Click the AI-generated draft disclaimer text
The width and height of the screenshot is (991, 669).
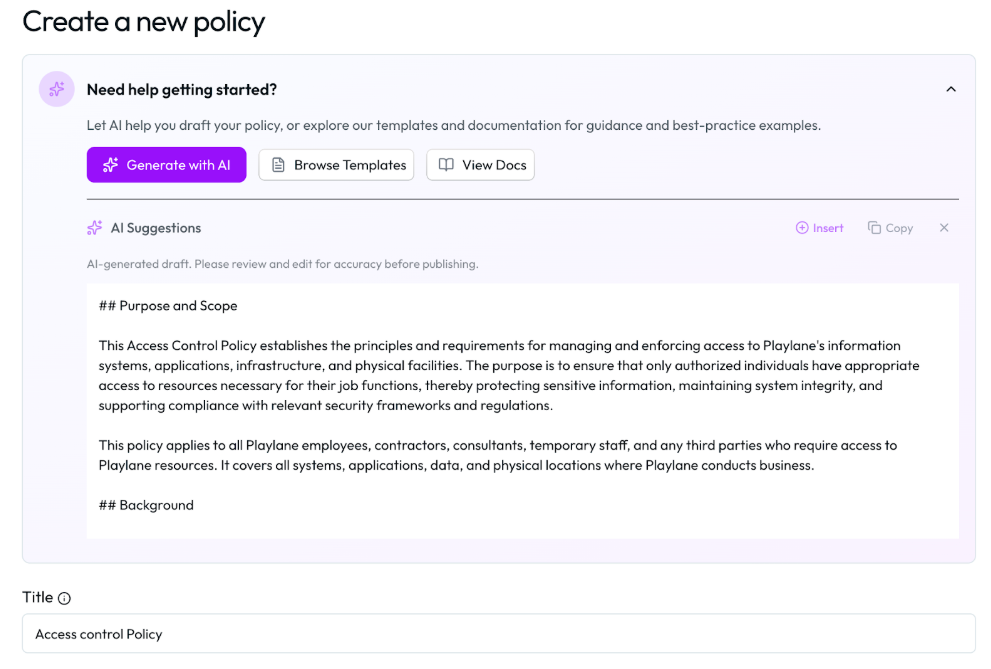[x=282, y=264]
